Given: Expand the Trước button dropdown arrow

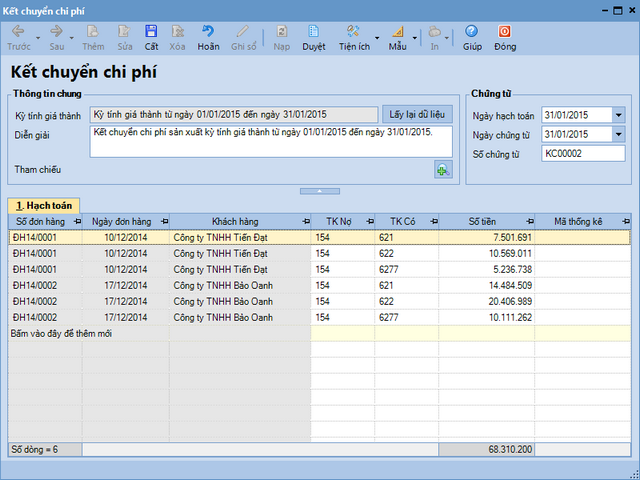Looking at the screenshot, I should point(38,38).
